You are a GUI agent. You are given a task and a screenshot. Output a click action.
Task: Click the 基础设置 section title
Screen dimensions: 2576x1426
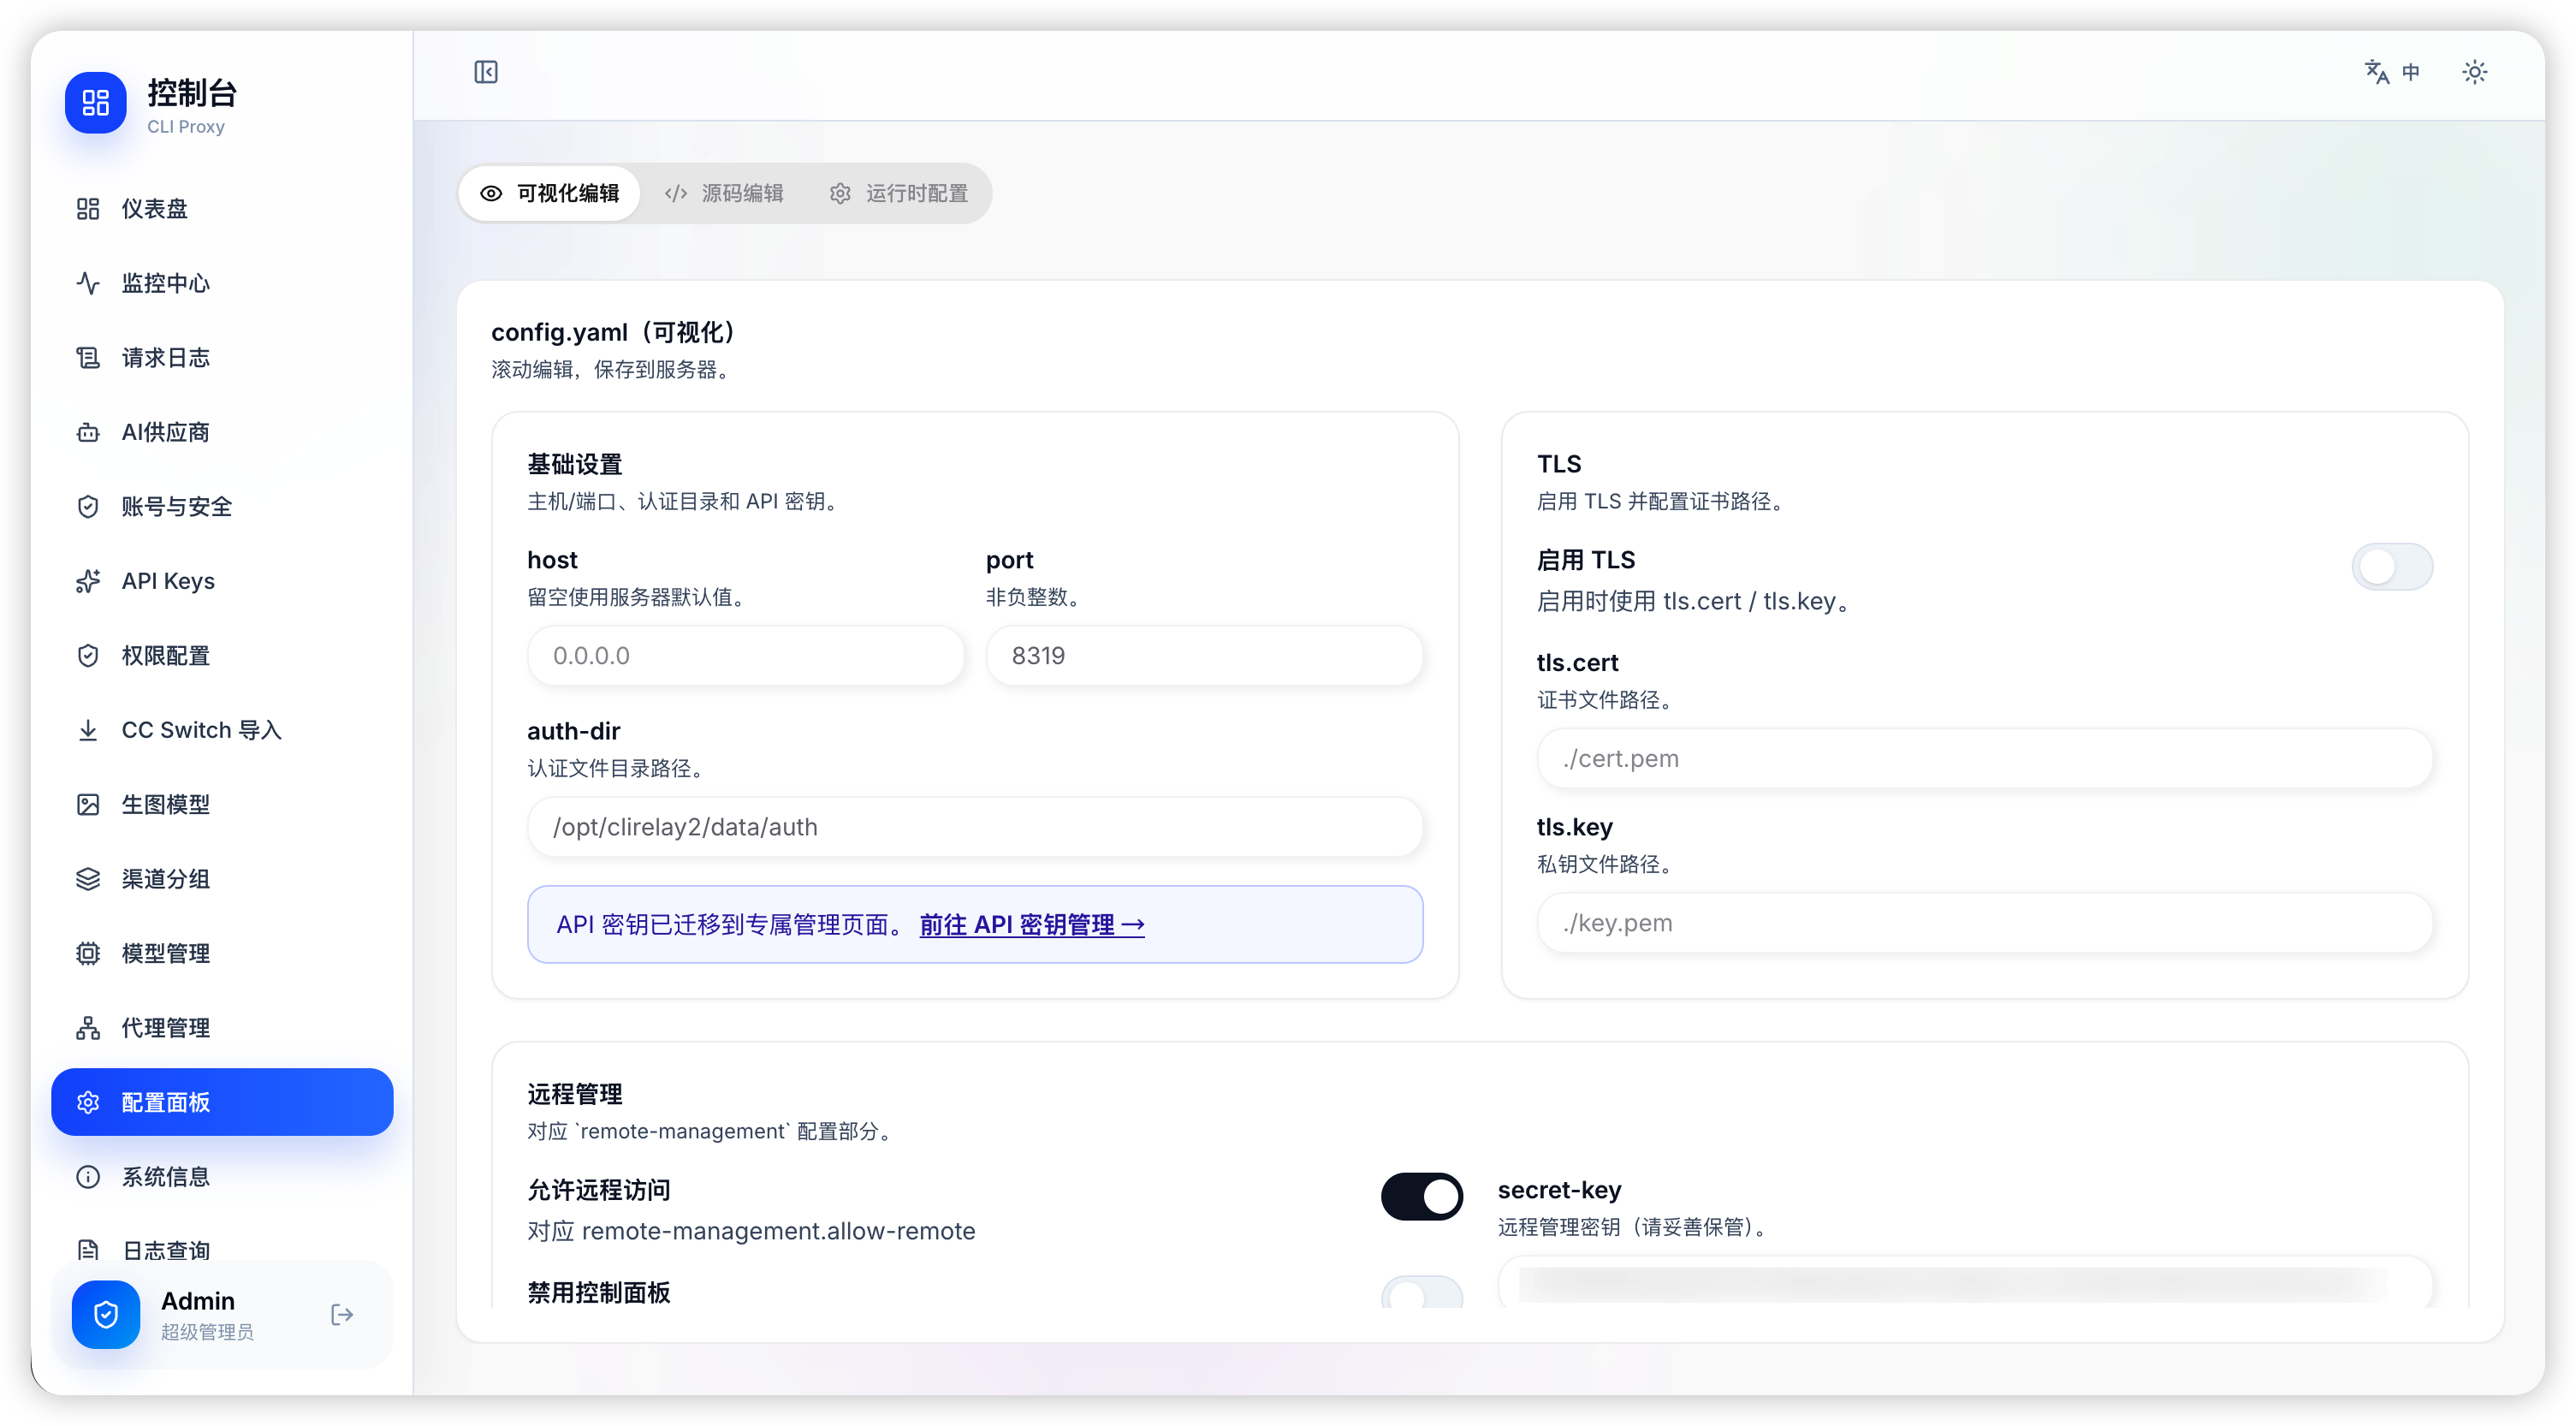click(575, 464)
